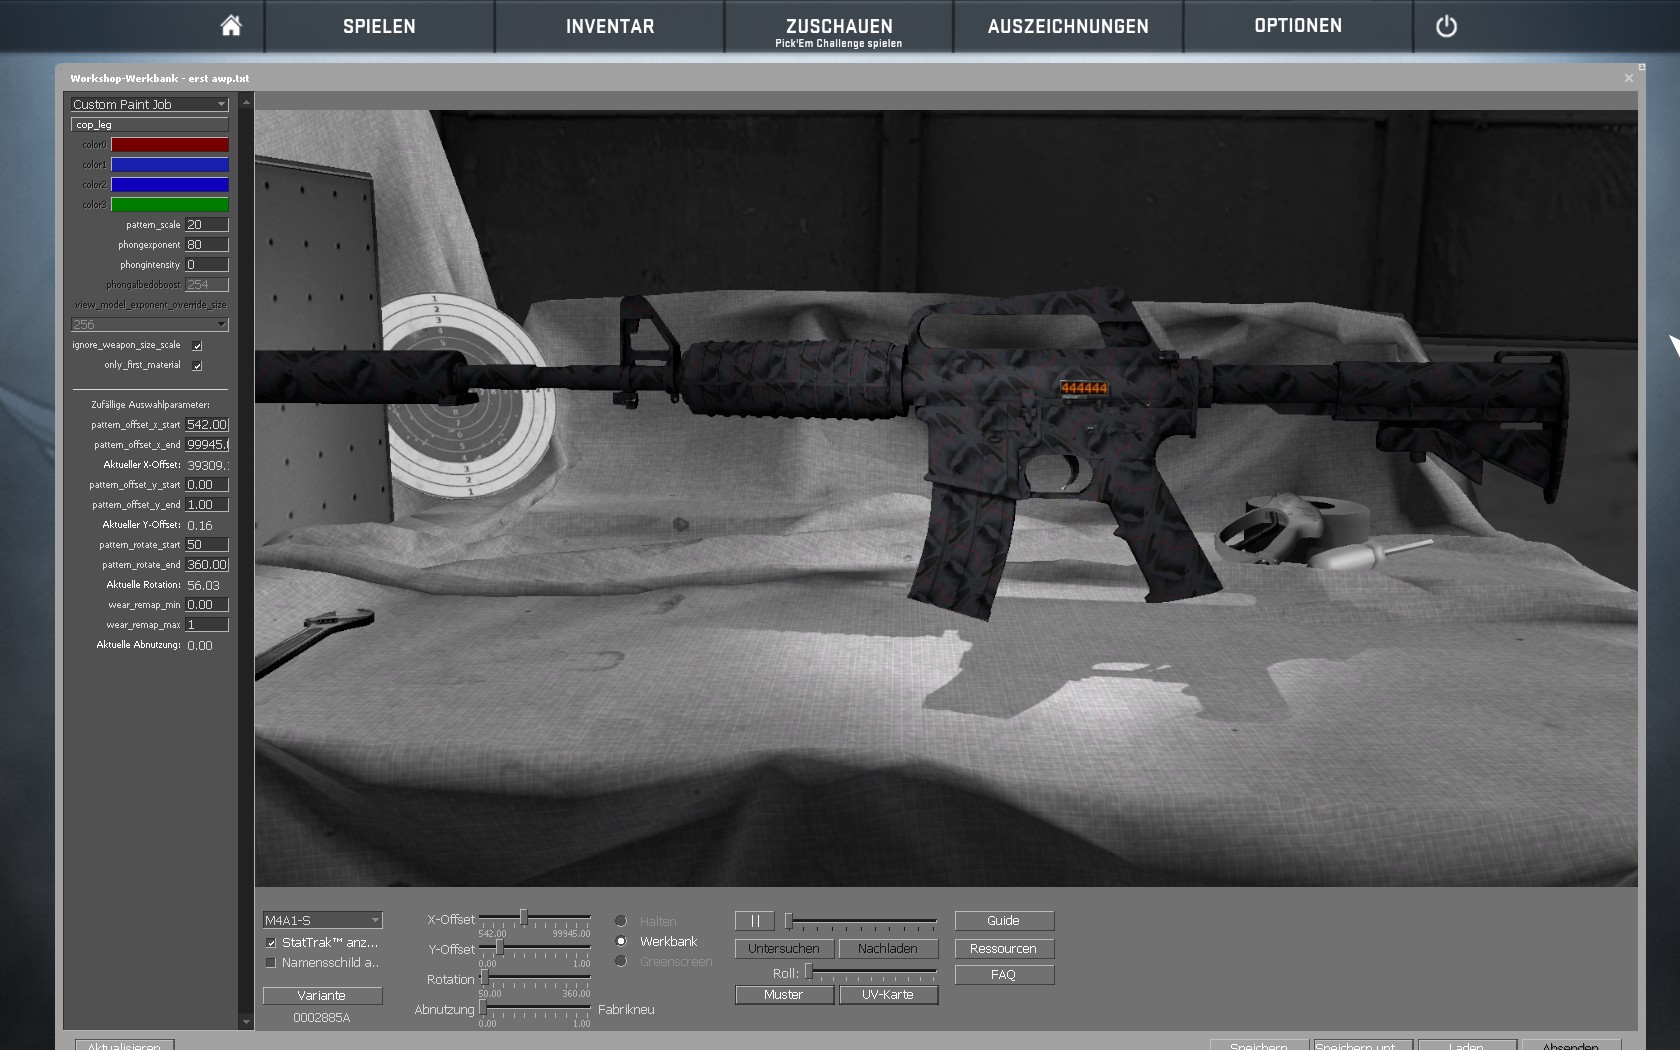Viewport: 1680px width, 1050px height.
Task: Pick the color2 blue swatch
Action: pyautogui.click(x=170, y=185)
